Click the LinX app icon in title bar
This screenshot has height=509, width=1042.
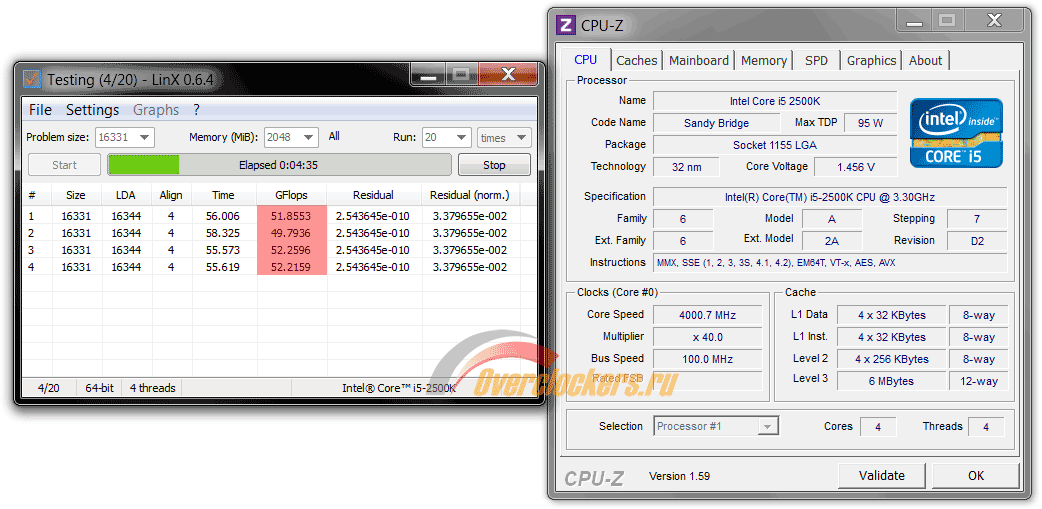(x=31, y=80)
